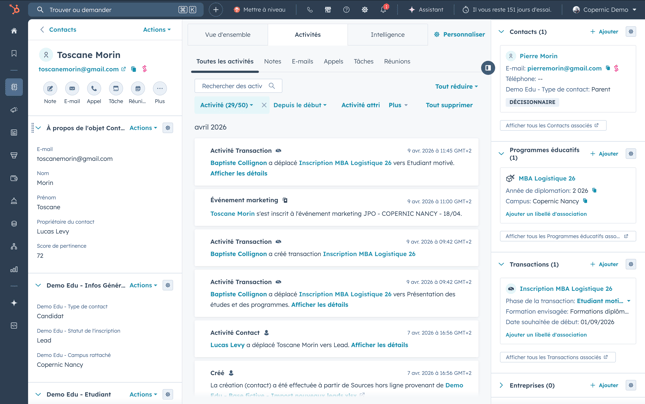Select the E-mails activity tab
The image size is (645, 404).
coord(302,61)
